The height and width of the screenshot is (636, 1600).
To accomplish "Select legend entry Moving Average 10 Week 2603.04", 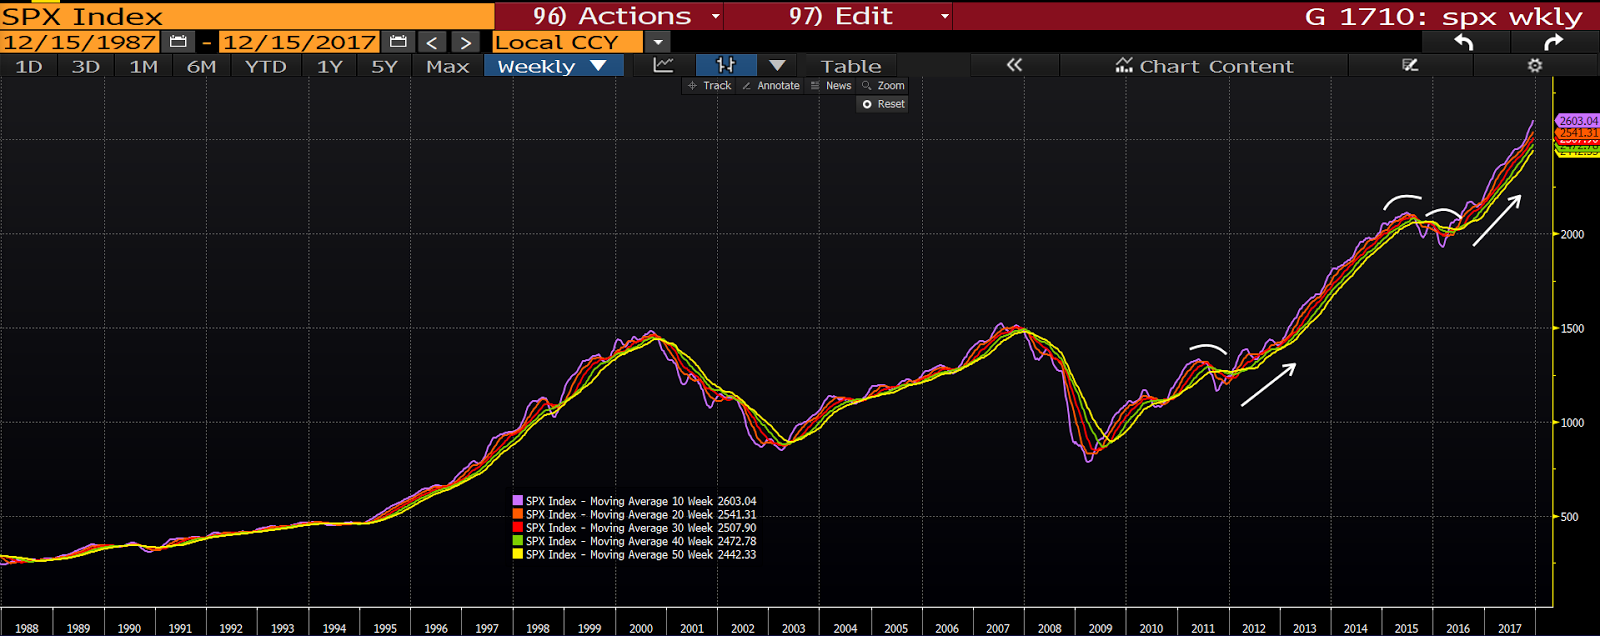I will click(641, 501).
